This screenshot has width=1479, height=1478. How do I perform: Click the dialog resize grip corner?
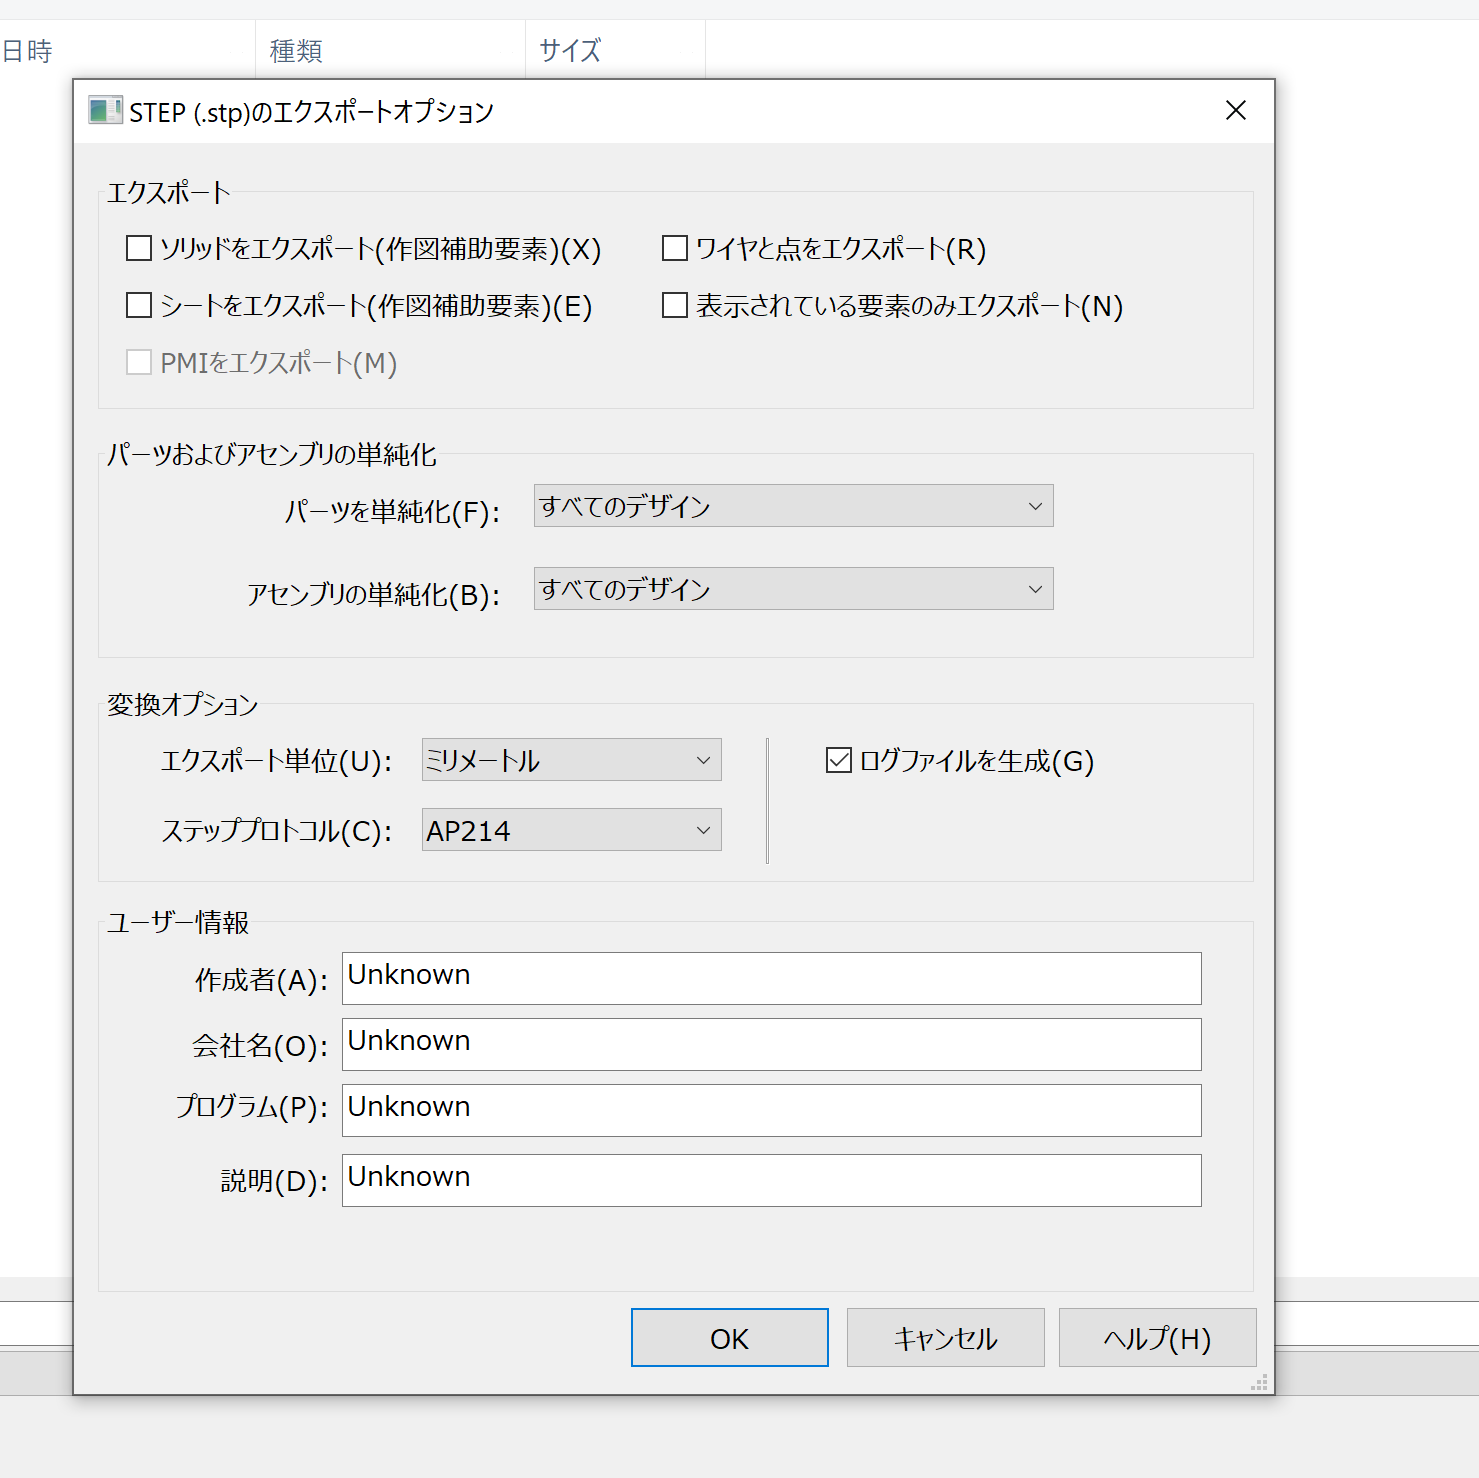coord(1260,1382)
